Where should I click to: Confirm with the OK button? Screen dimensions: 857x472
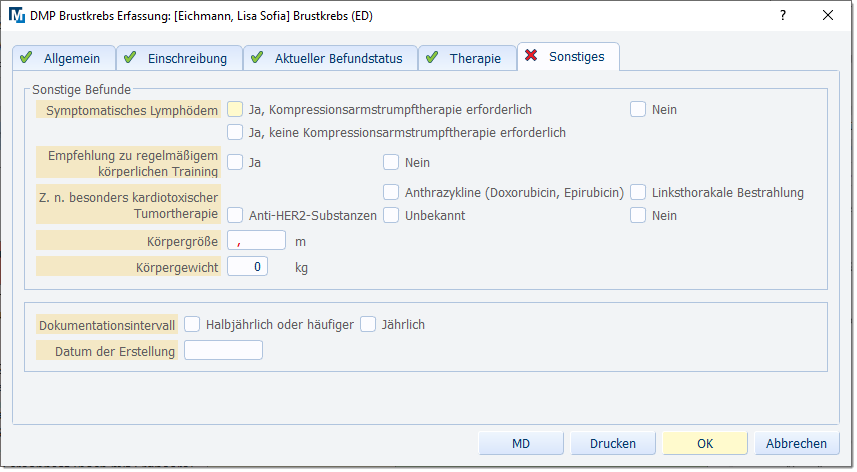tap(705, 443)
